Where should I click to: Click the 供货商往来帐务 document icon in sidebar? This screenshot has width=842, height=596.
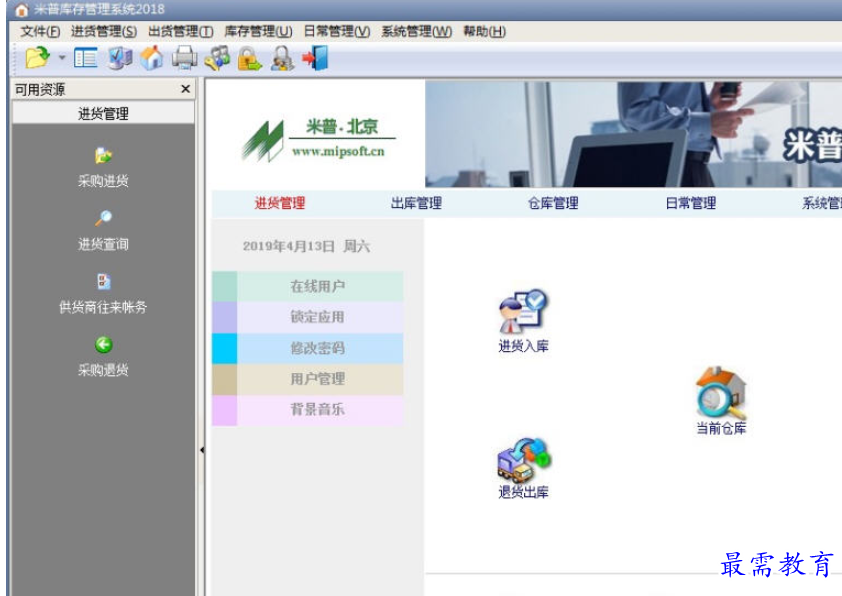[104, 281]
